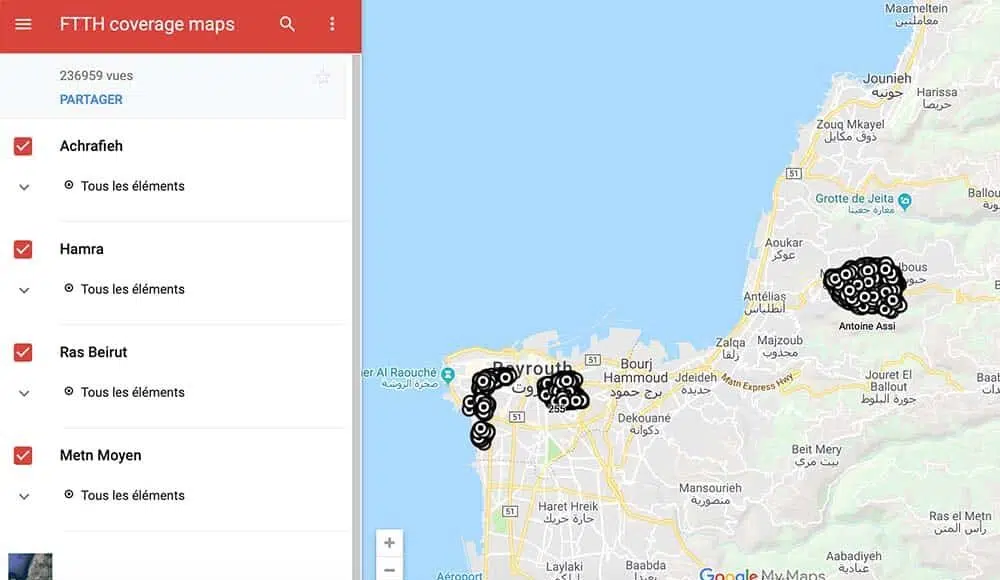Toggle the Metn Moyen layer checkbox
Image resolution: width=1000 pixels, height=580 pixels.
[x=23, y=456]
